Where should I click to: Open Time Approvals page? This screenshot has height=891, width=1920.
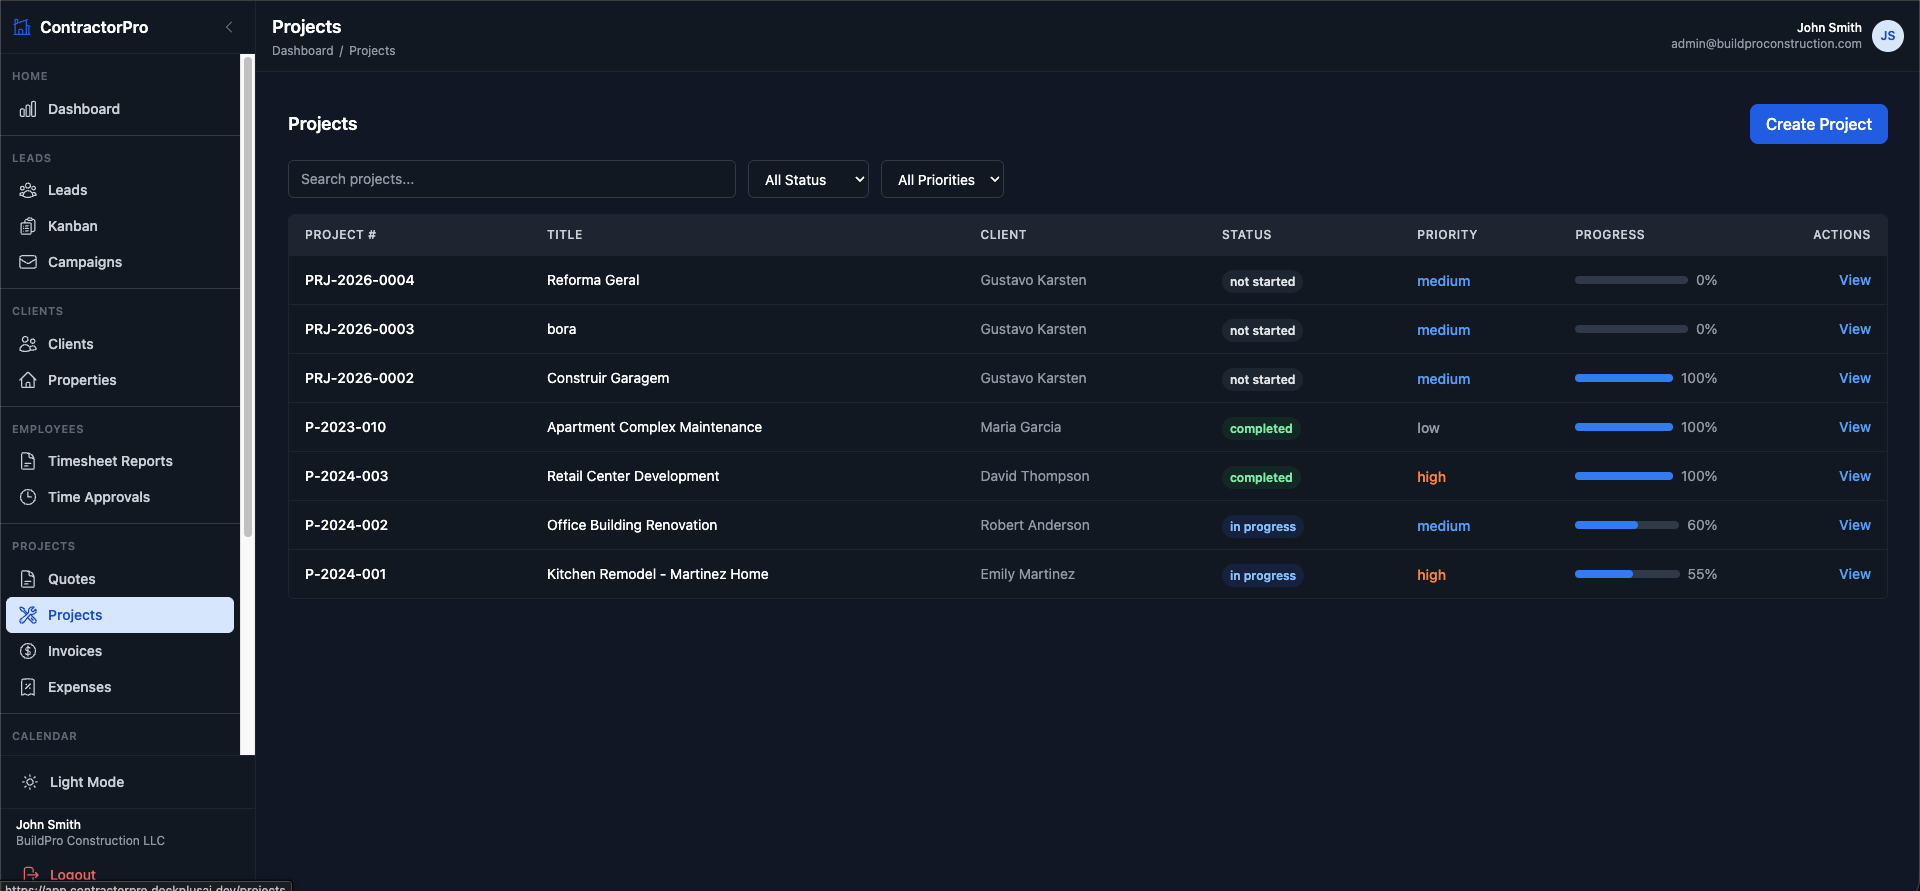point(120,497)
